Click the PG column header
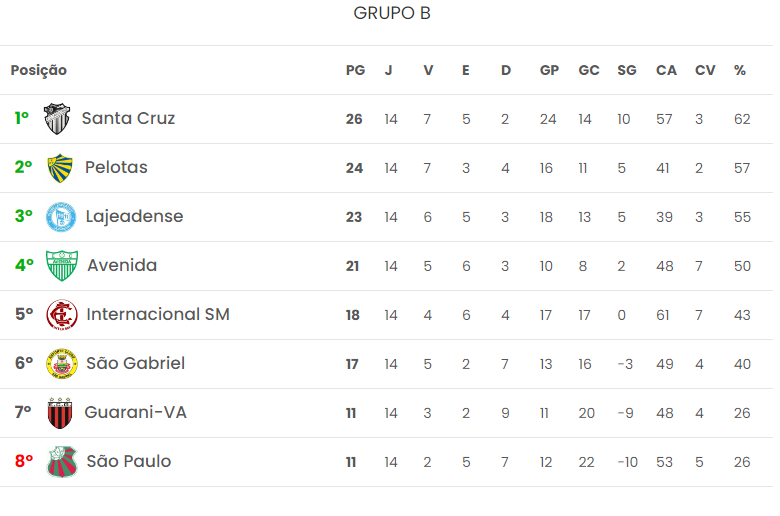Screen dimensions: 780x516 coord(355,71)
